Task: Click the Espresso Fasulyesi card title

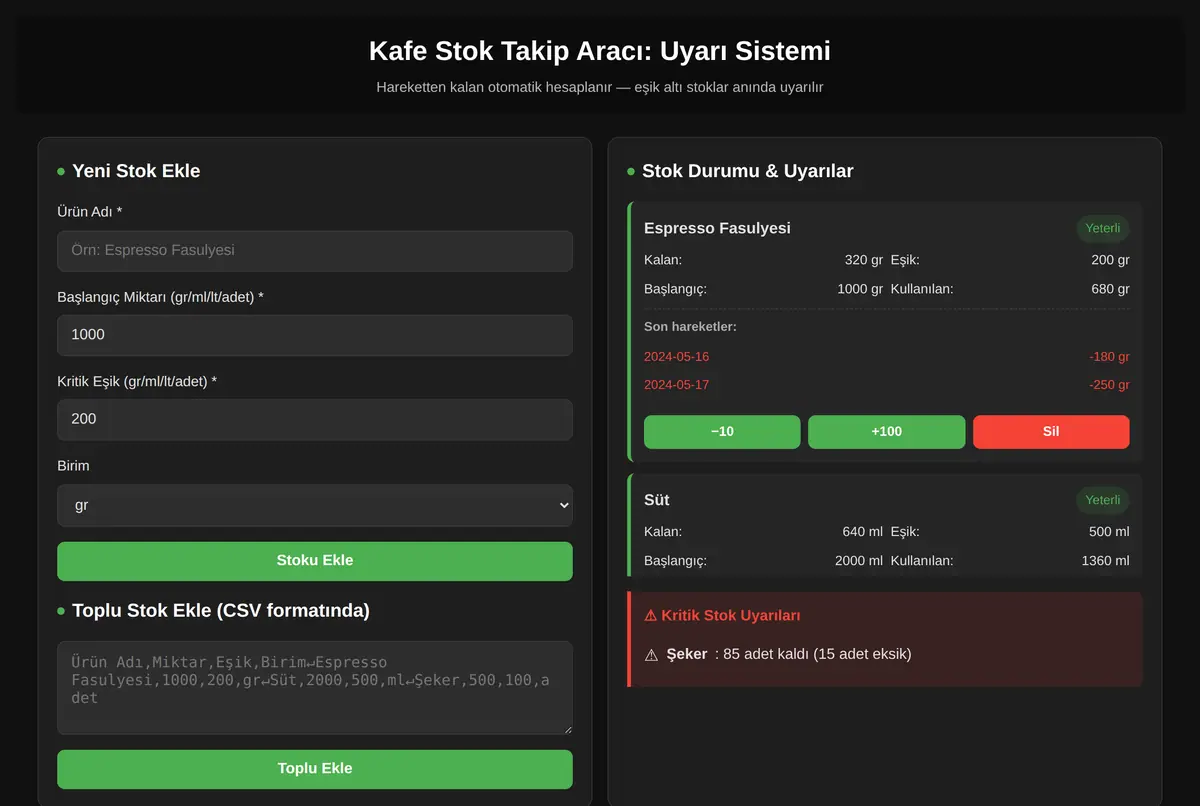Action: [717, 228]
